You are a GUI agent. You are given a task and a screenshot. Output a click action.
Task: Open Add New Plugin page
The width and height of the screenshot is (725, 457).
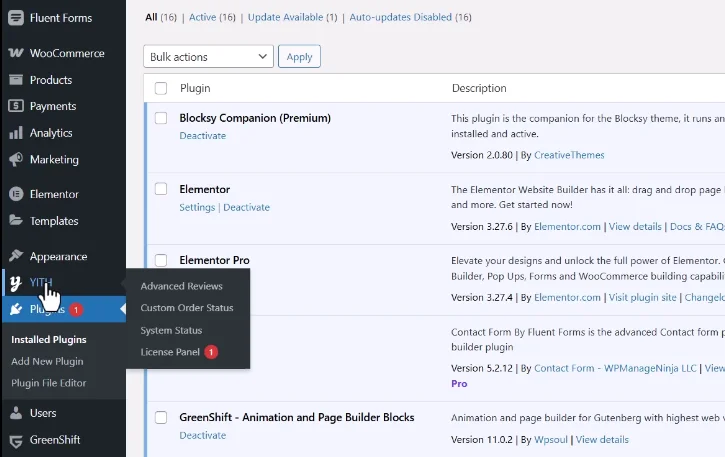[47, 361]
